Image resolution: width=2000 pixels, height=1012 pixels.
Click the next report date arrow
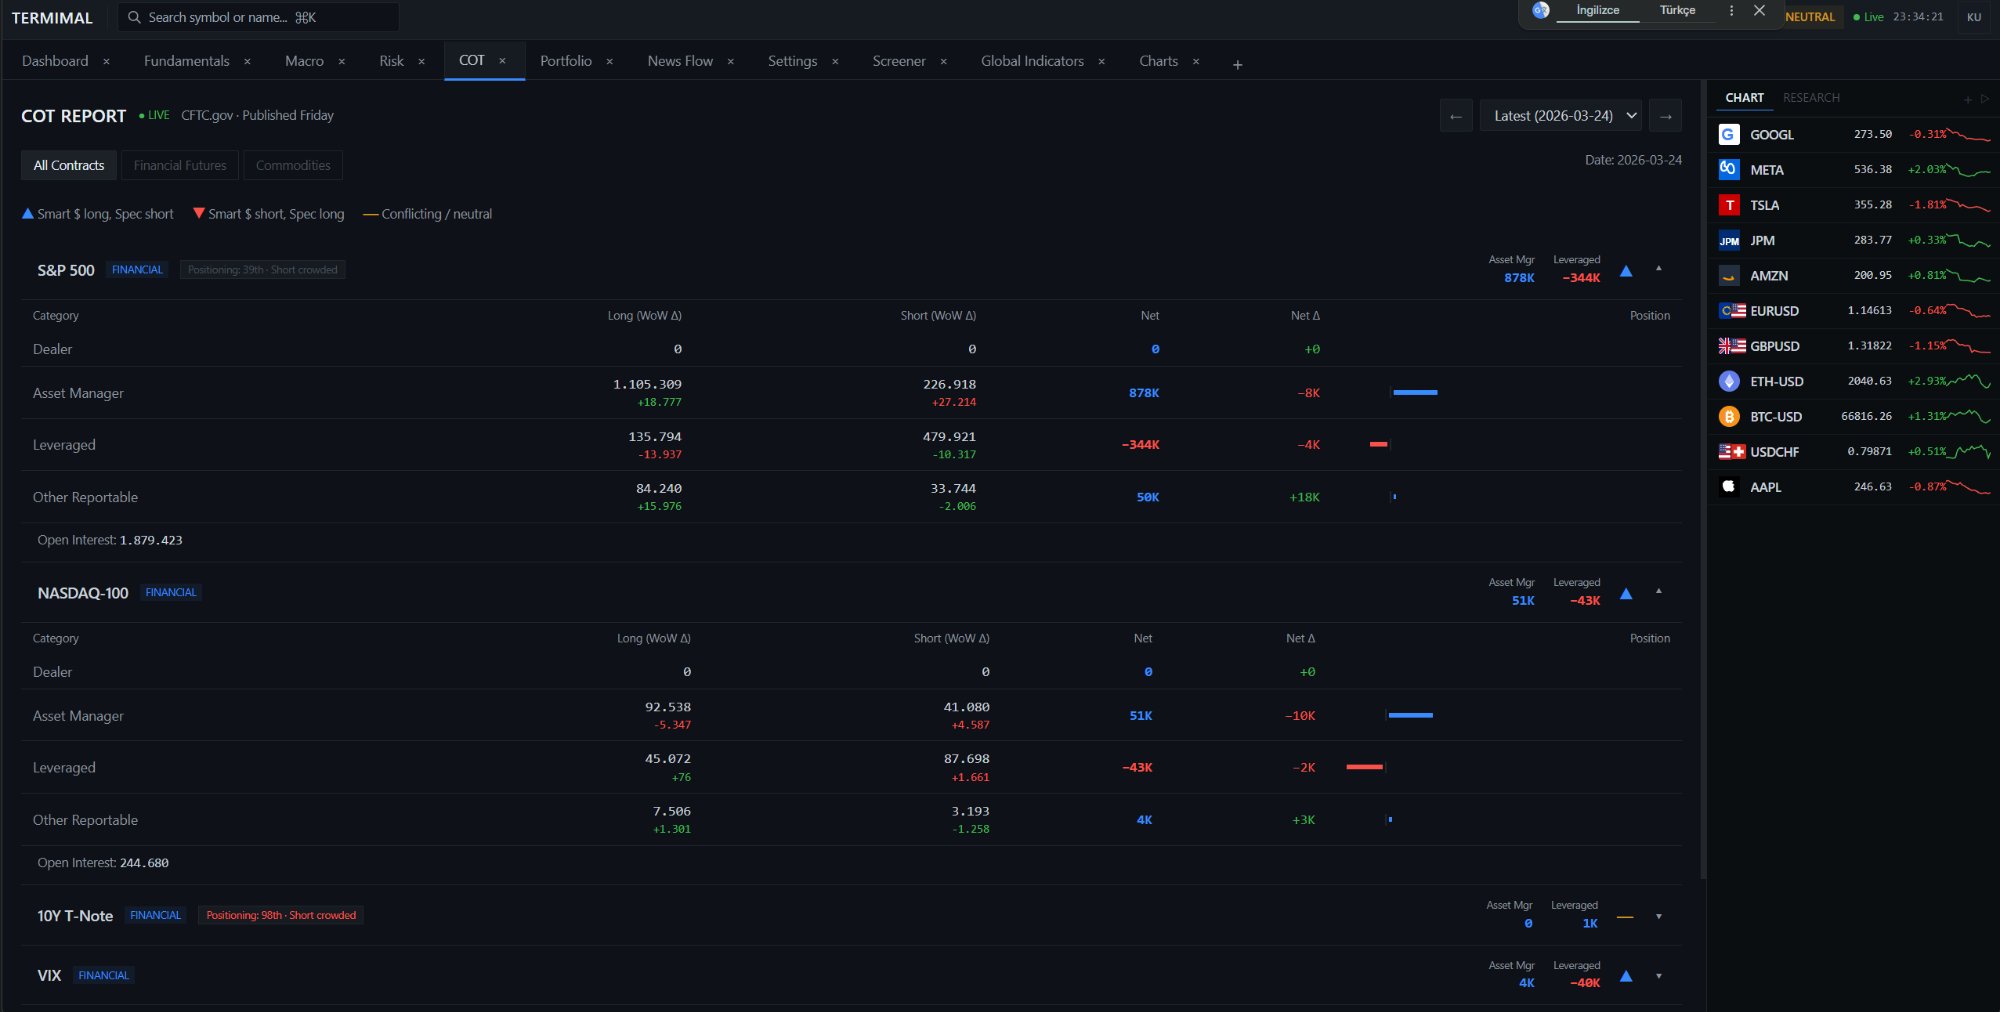(1665, 116)
